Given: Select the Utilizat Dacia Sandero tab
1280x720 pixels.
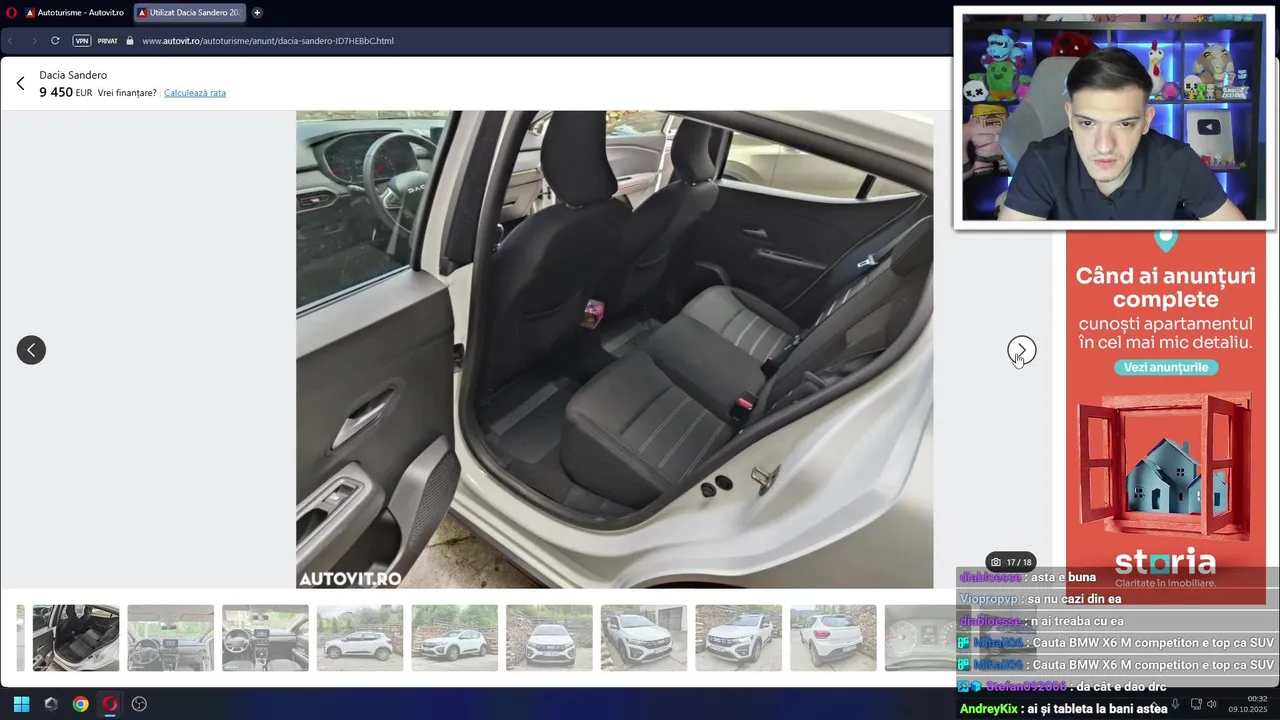Looking at the screenshot, I should pos(190,13).
